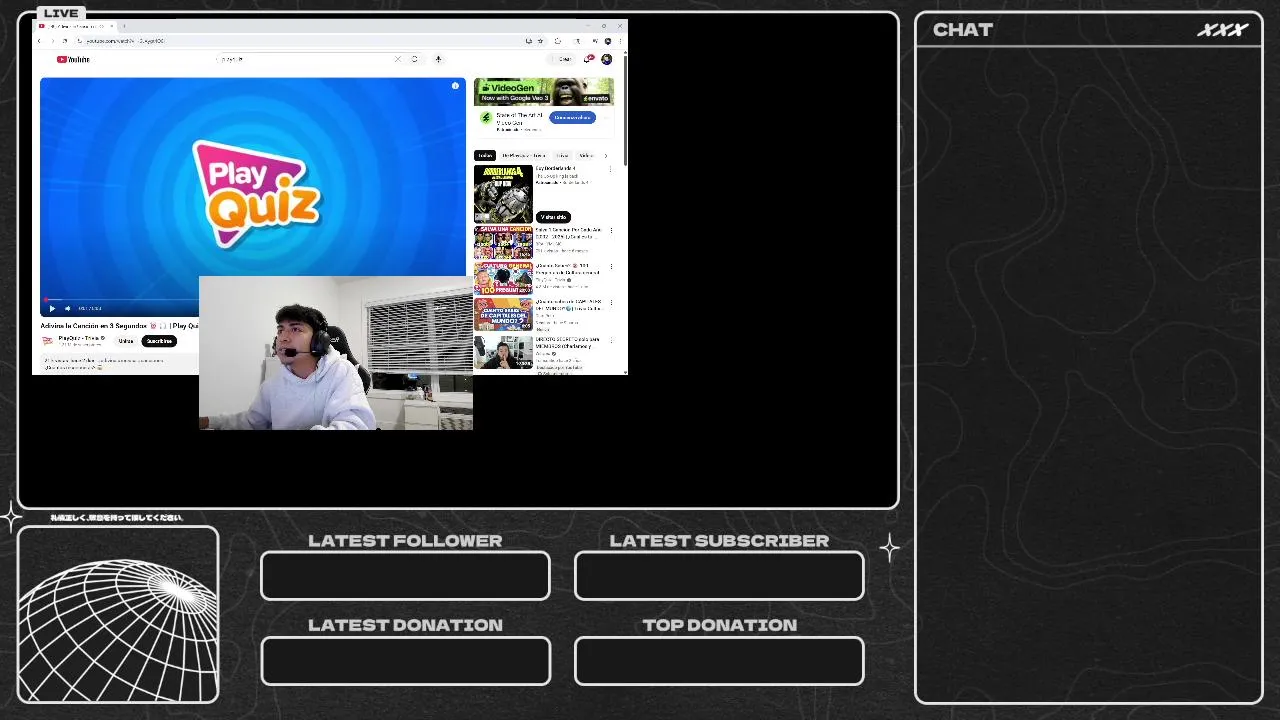Show more filter chips with the chevron
Screen dimensions: 1280x720
click(x=606, y=156)
